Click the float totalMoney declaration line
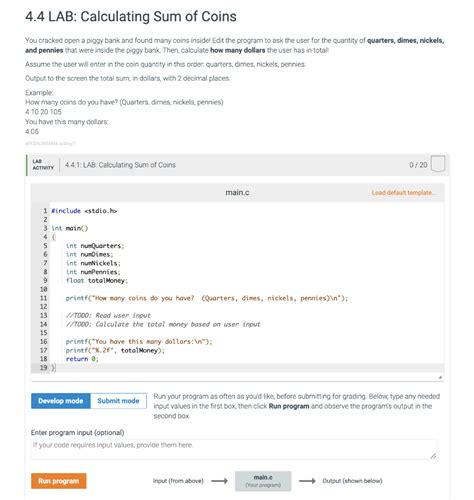 coord(97,280)
